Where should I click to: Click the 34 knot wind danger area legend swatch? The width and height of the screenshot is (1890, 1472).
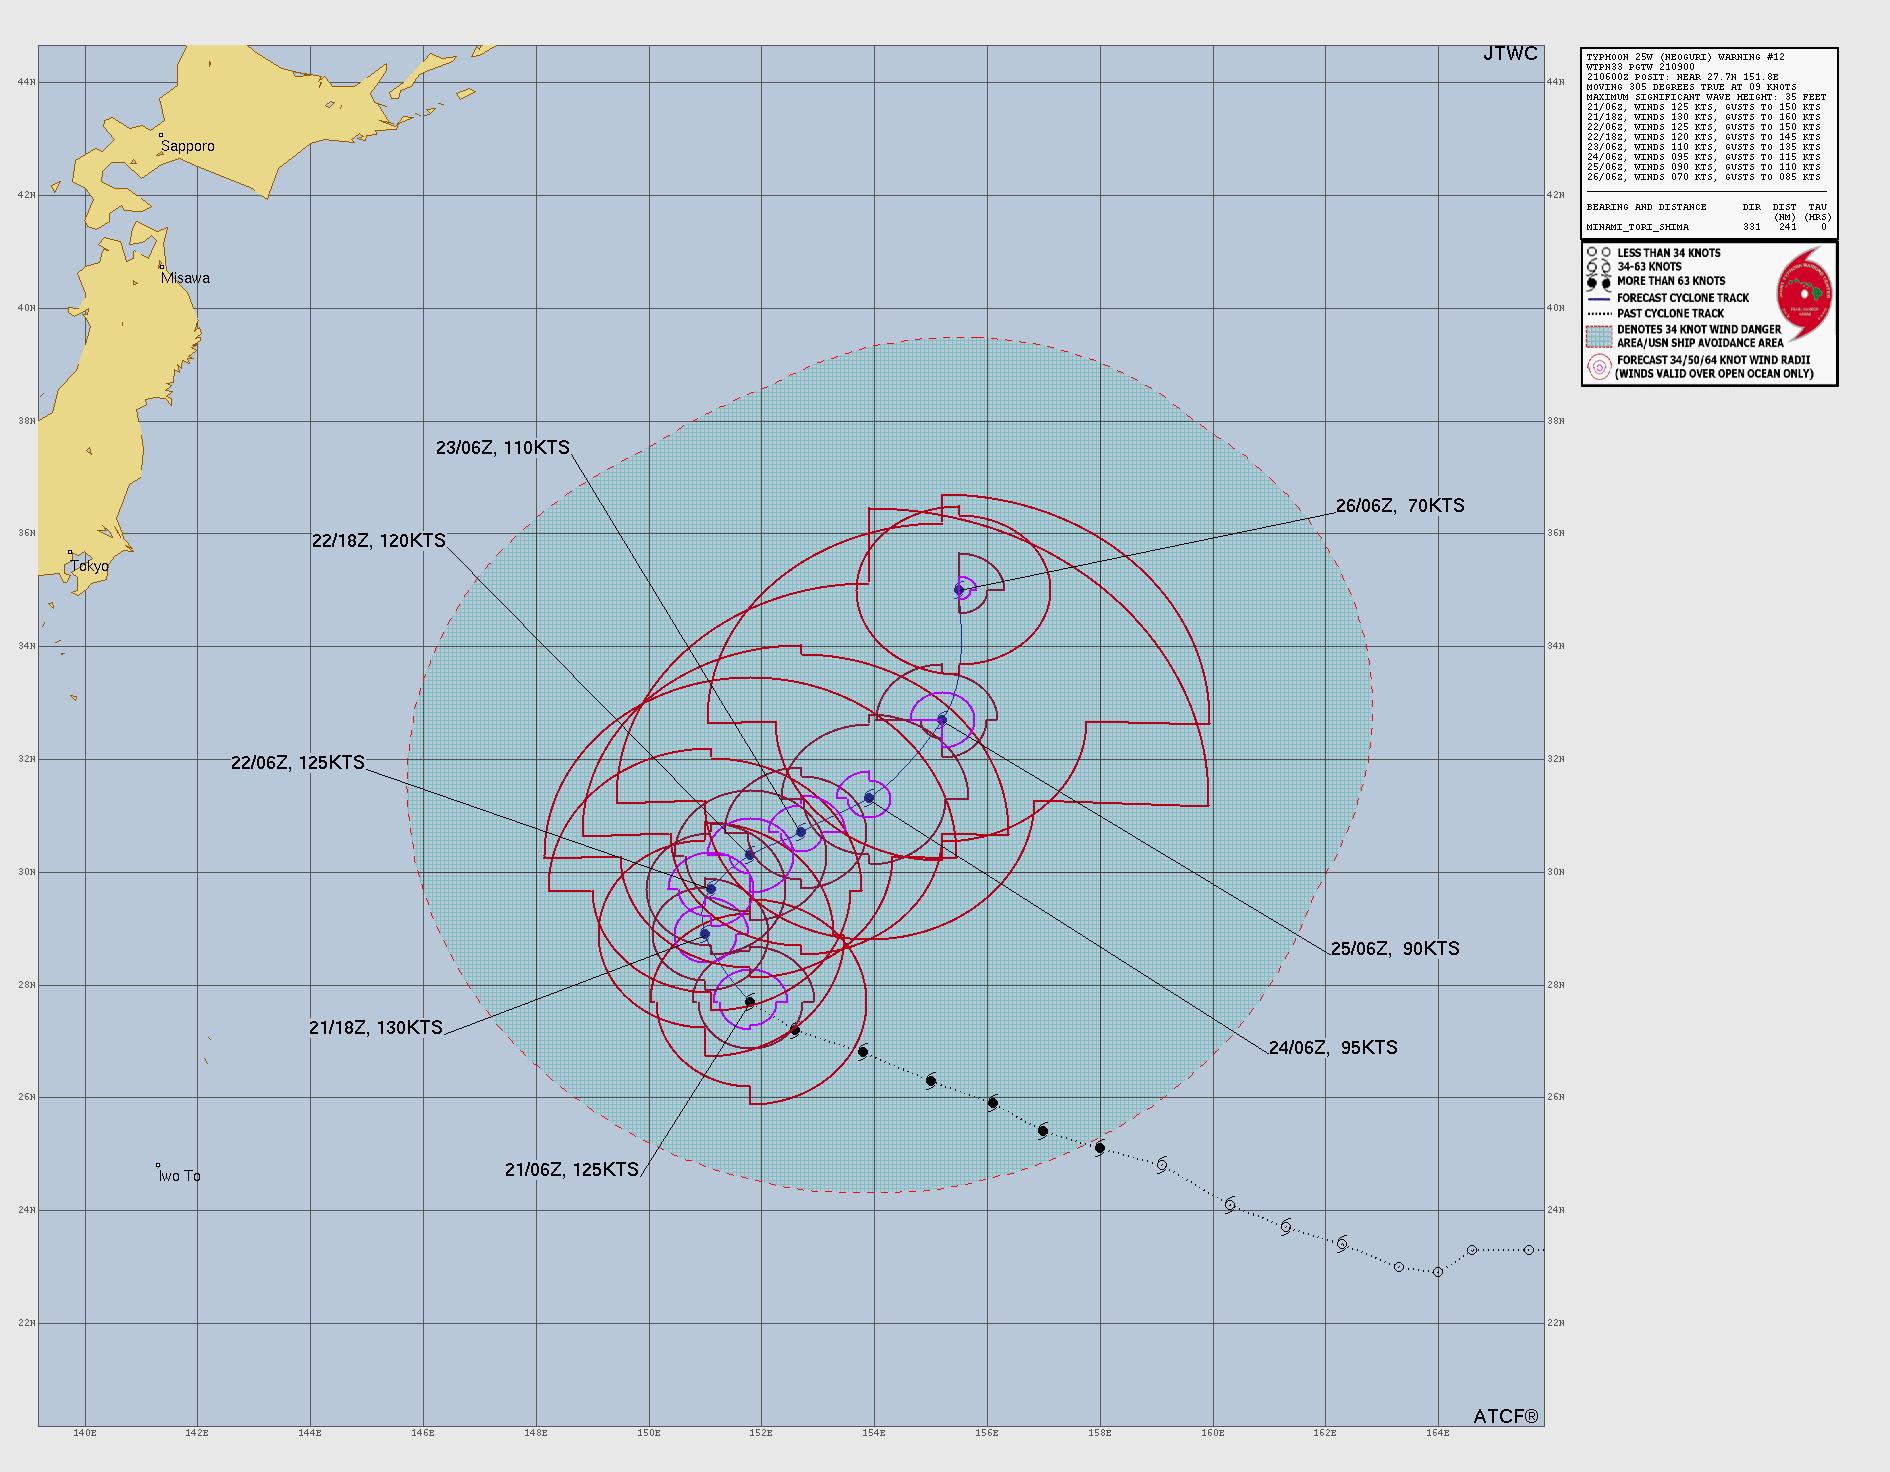click(1599, 336)
